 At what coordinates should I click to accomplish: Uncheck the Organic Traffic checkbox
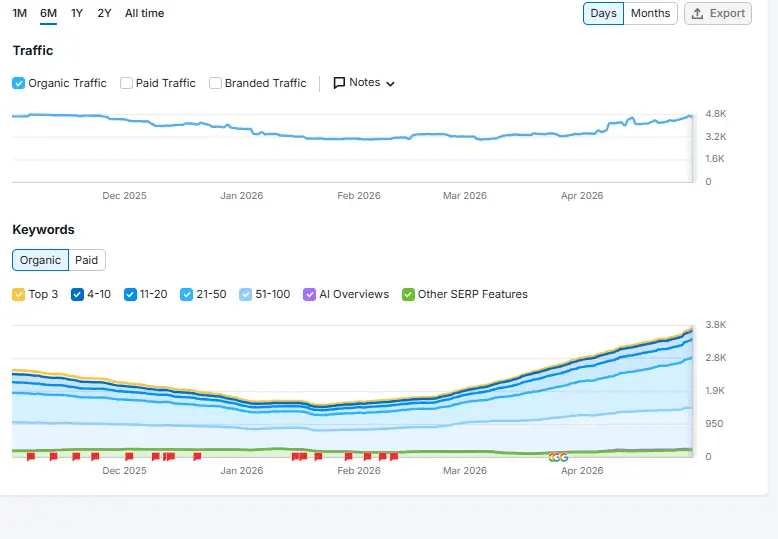click(18, 83)
